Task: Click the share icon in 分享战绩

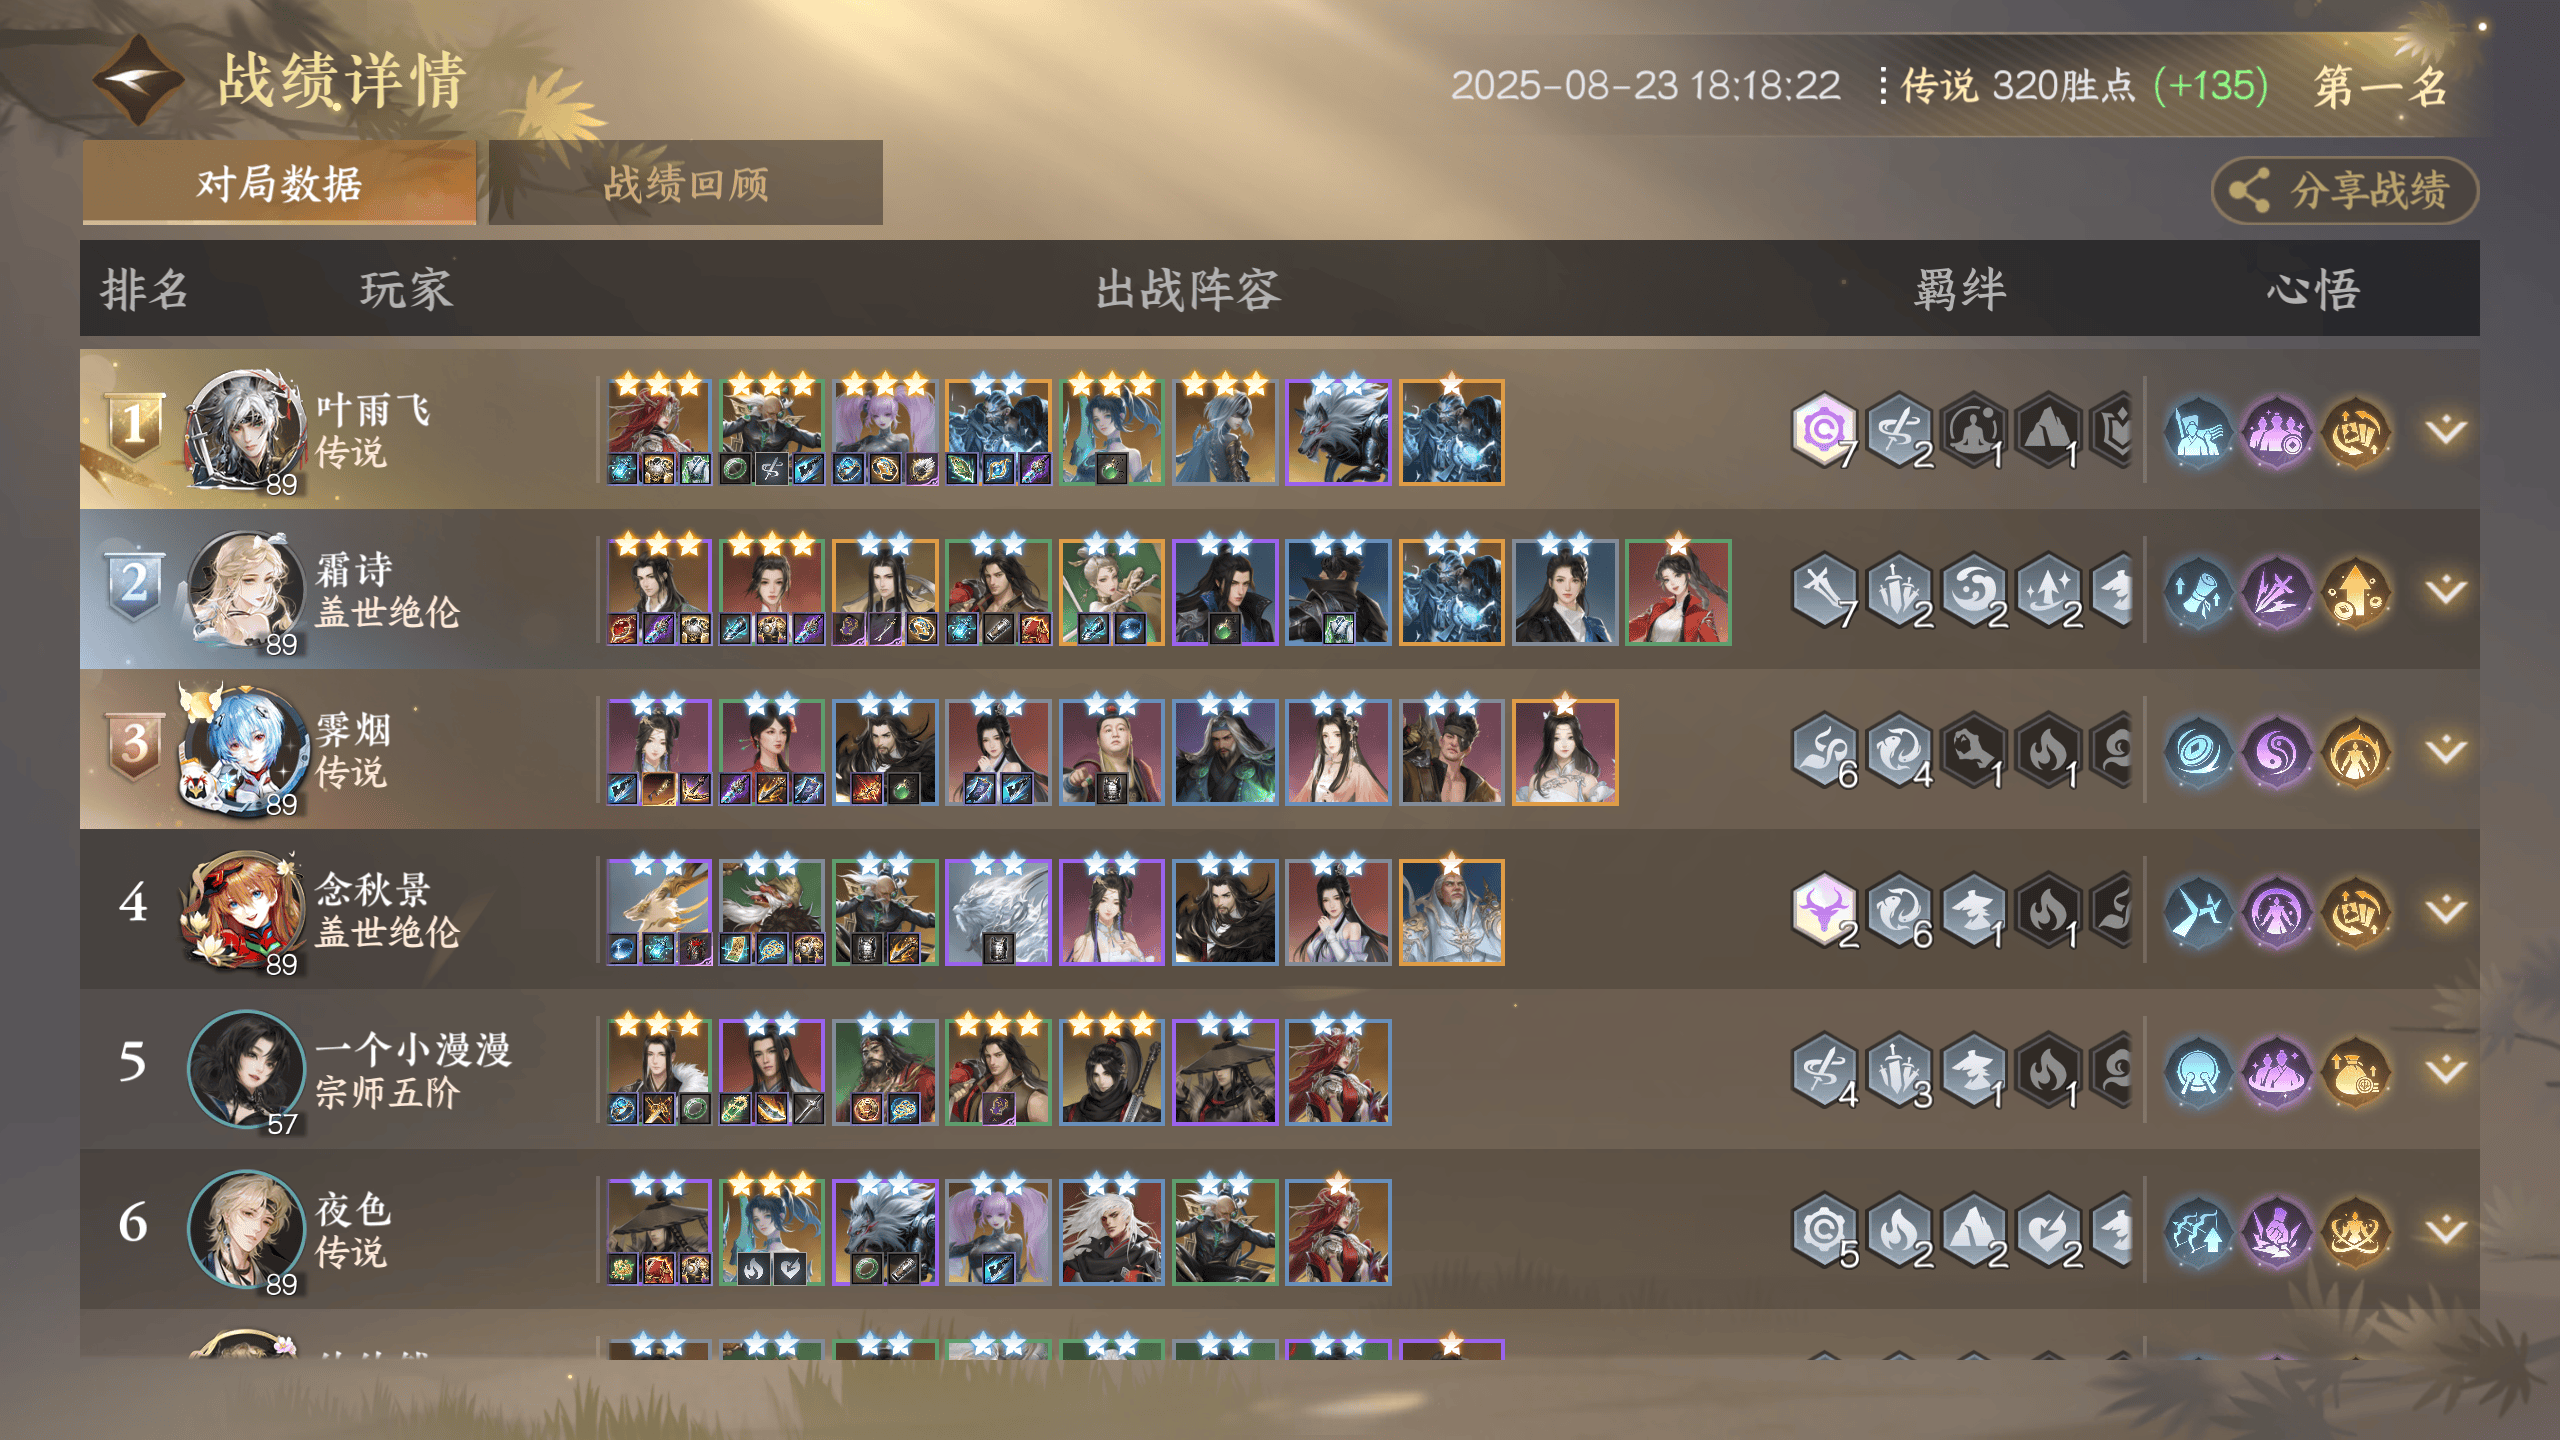Action: coord(2249,190)
